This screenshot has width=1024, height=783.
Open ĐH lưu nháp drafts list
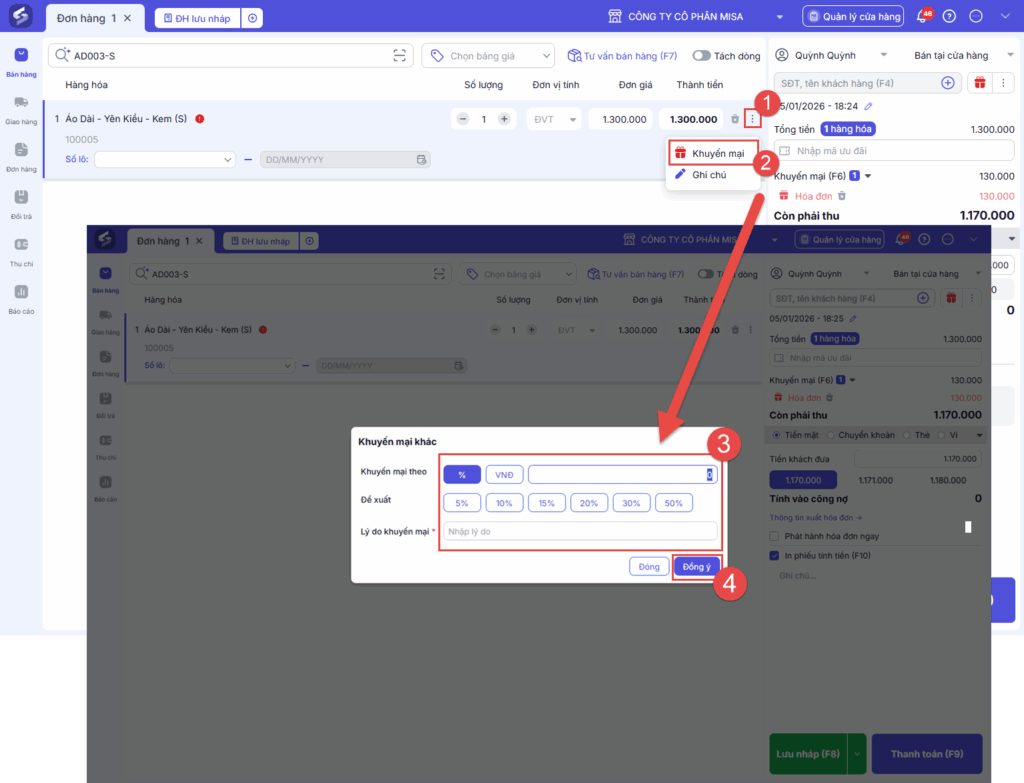point(197,18)
